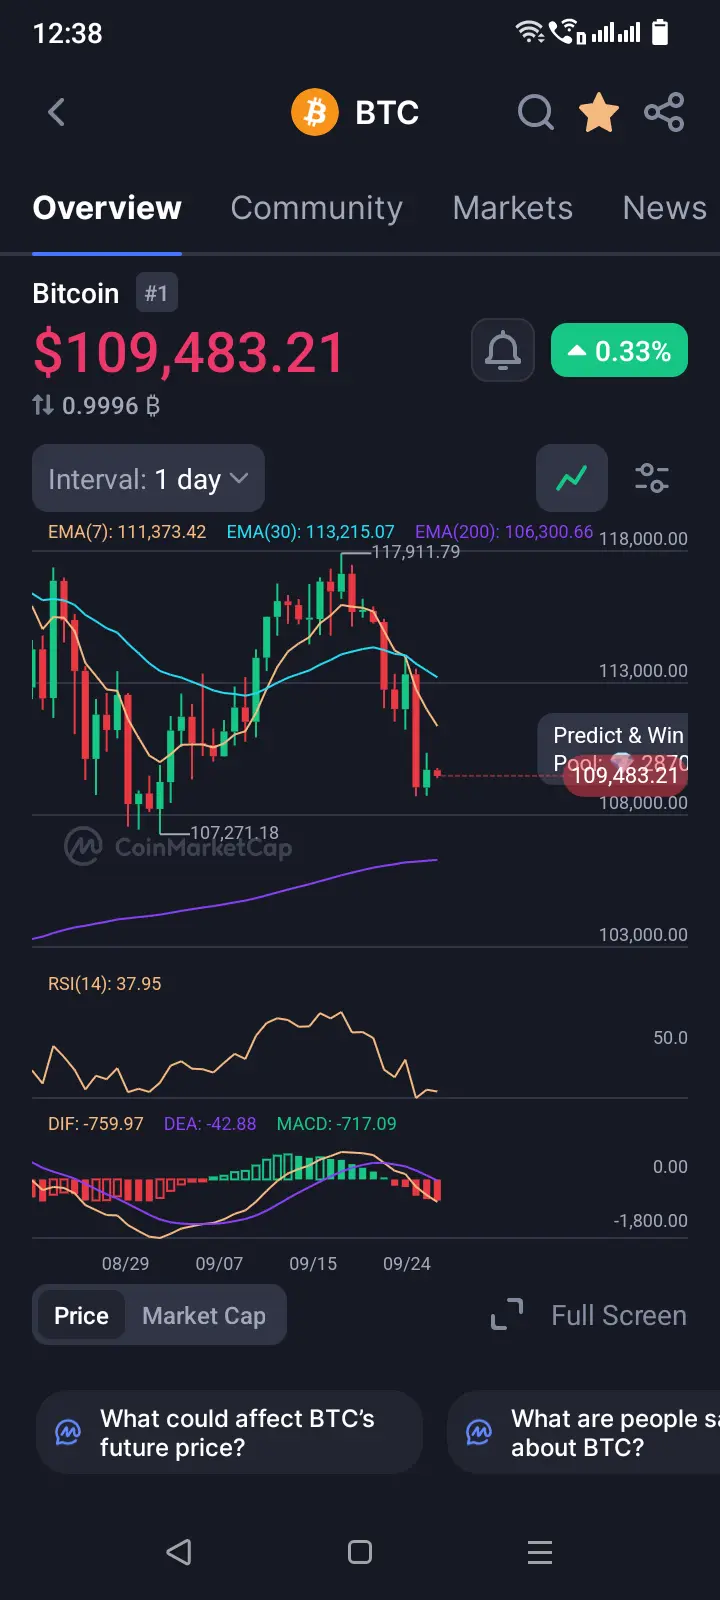Switch to the Community tab
The width and height of the screenshot is (720, 1600).
[317, 208]
